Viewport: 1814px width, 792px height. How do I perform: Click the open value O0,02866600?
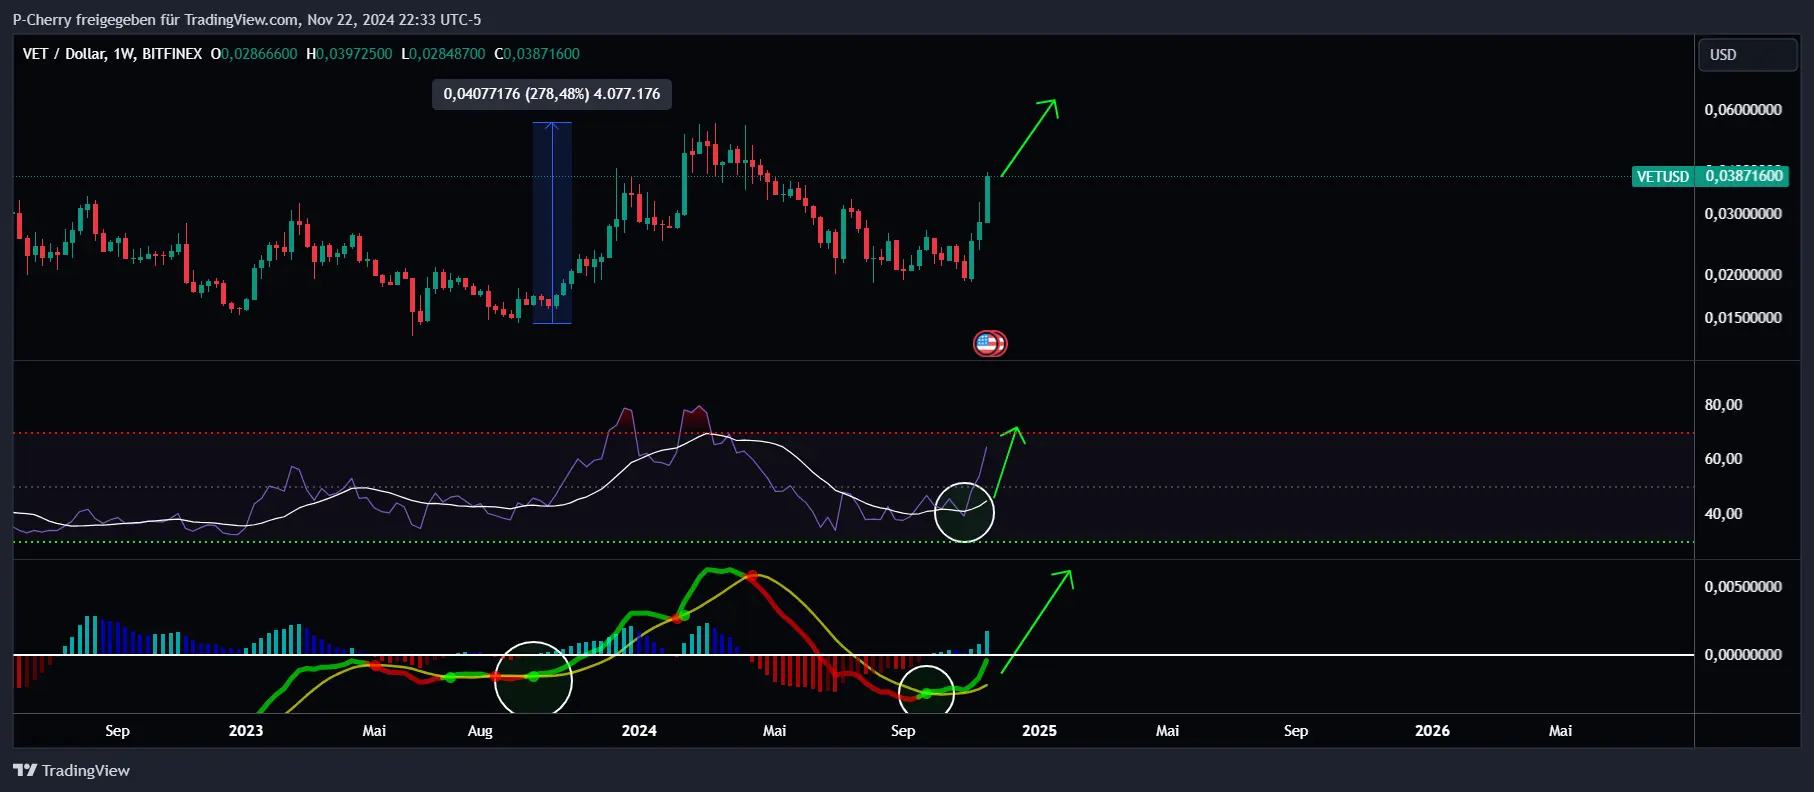click(x=254, y=54)
